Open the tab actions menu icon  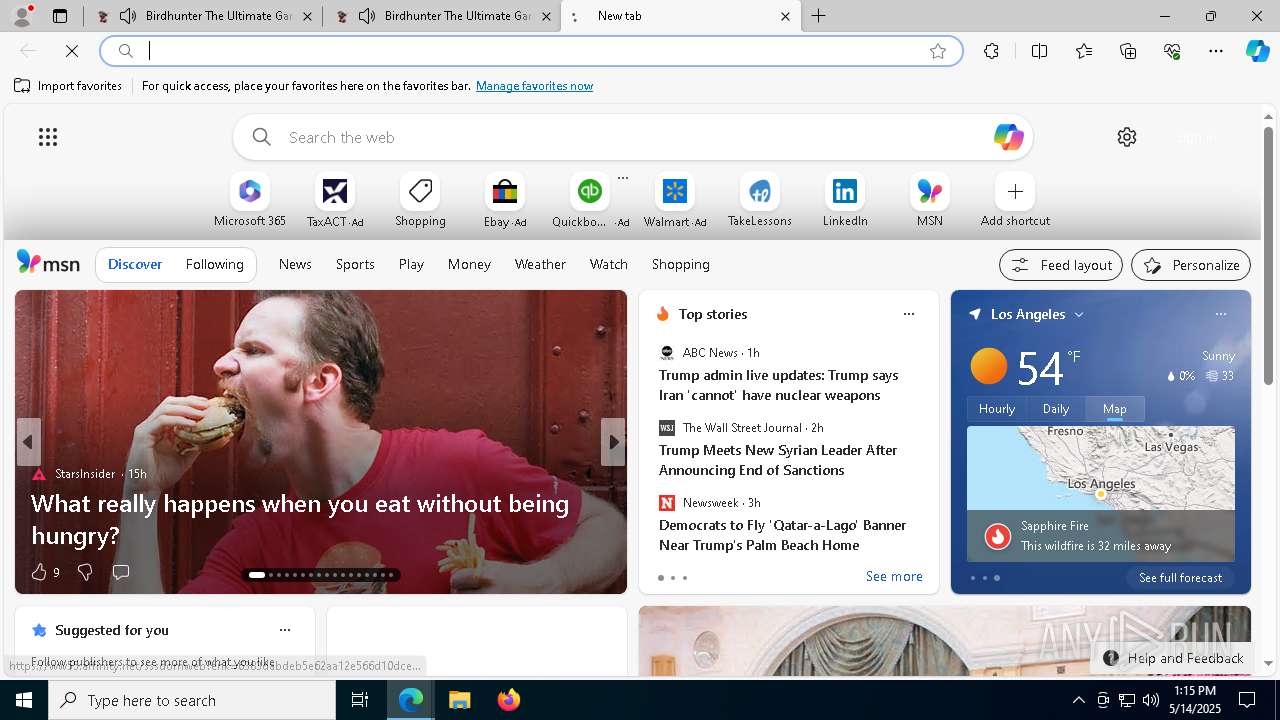pyautogui.click(x=60, y=16)
